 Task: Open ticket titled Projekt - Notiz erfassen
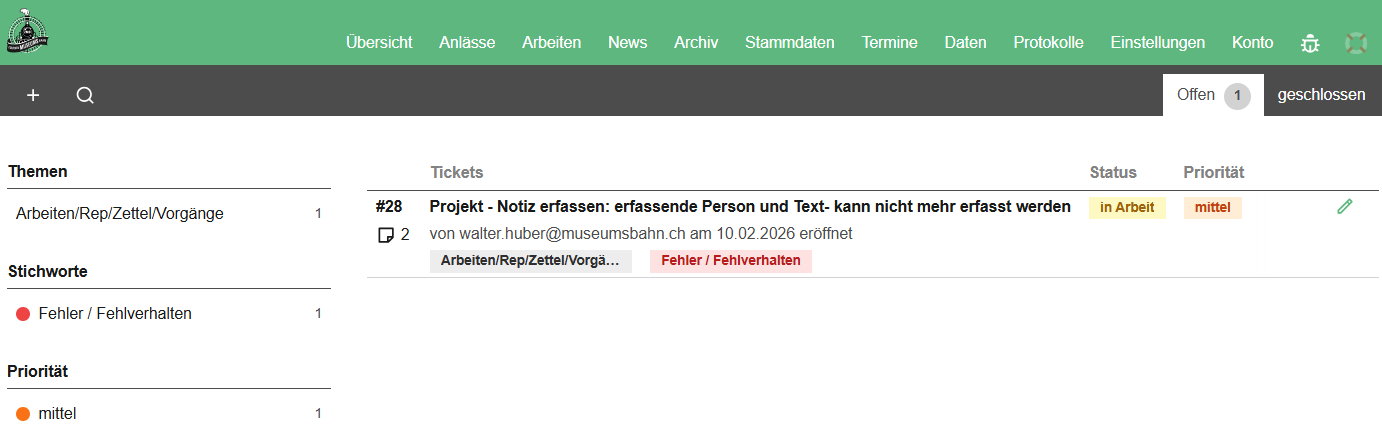pos(749,207)
